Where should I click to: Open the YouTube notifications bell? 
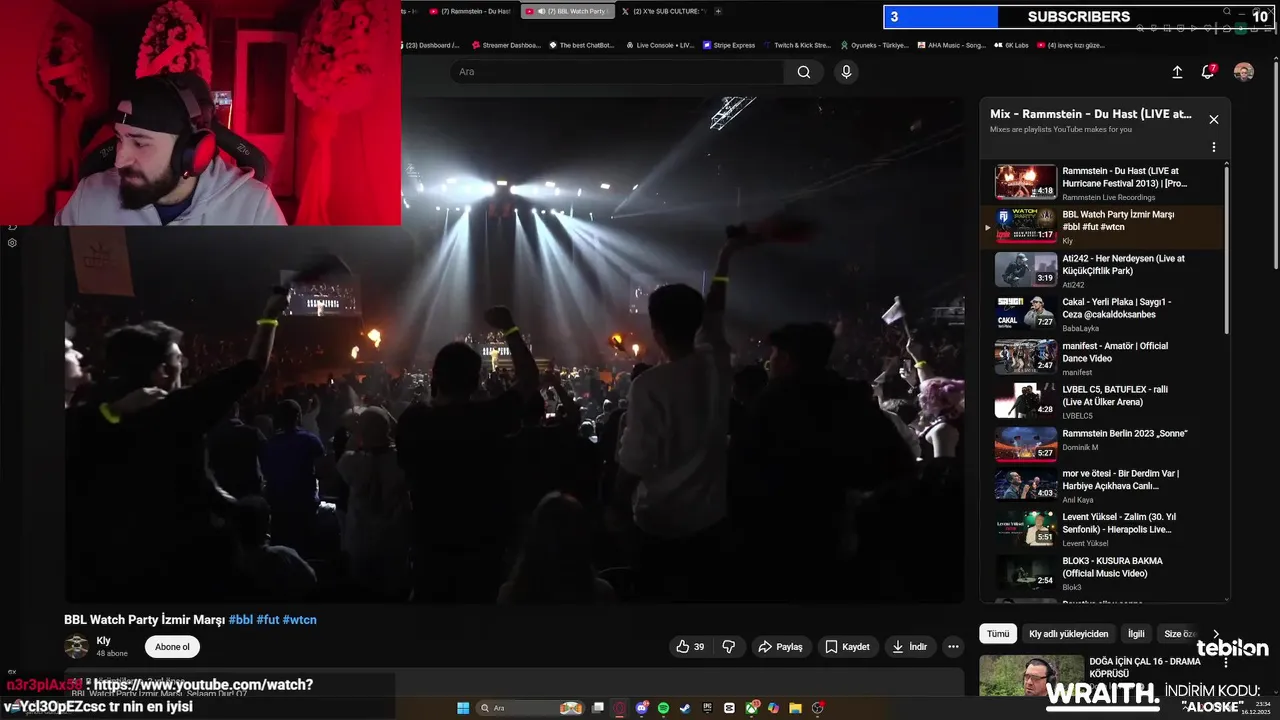click(1208, 72)
